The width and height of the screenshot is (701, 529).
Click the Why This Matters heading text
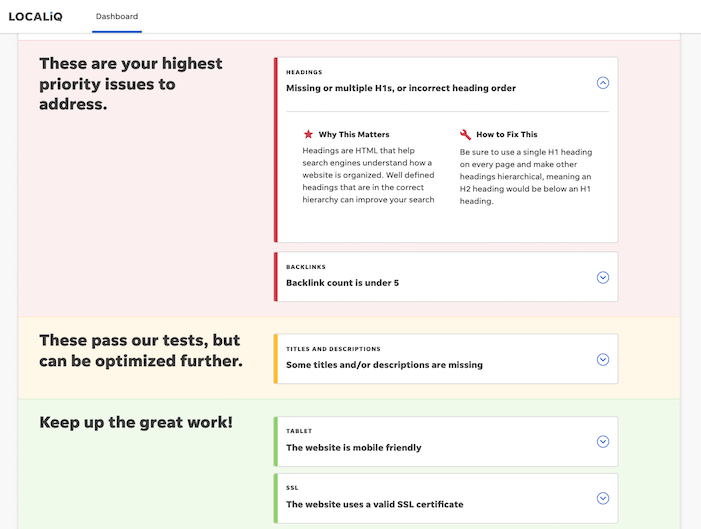pos(354,135)
